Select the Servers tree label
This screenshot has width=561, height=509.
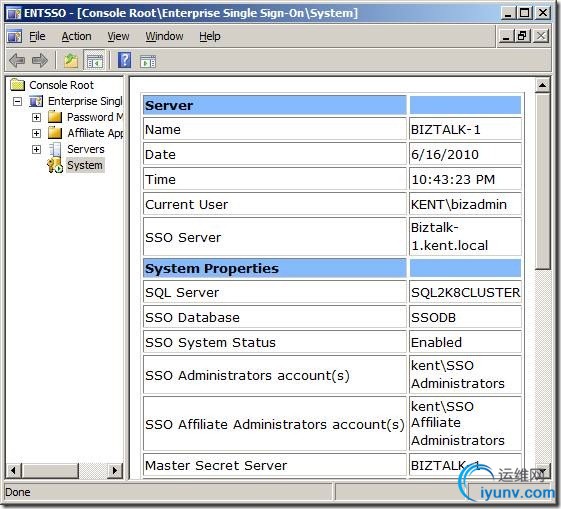click(86, 149)
